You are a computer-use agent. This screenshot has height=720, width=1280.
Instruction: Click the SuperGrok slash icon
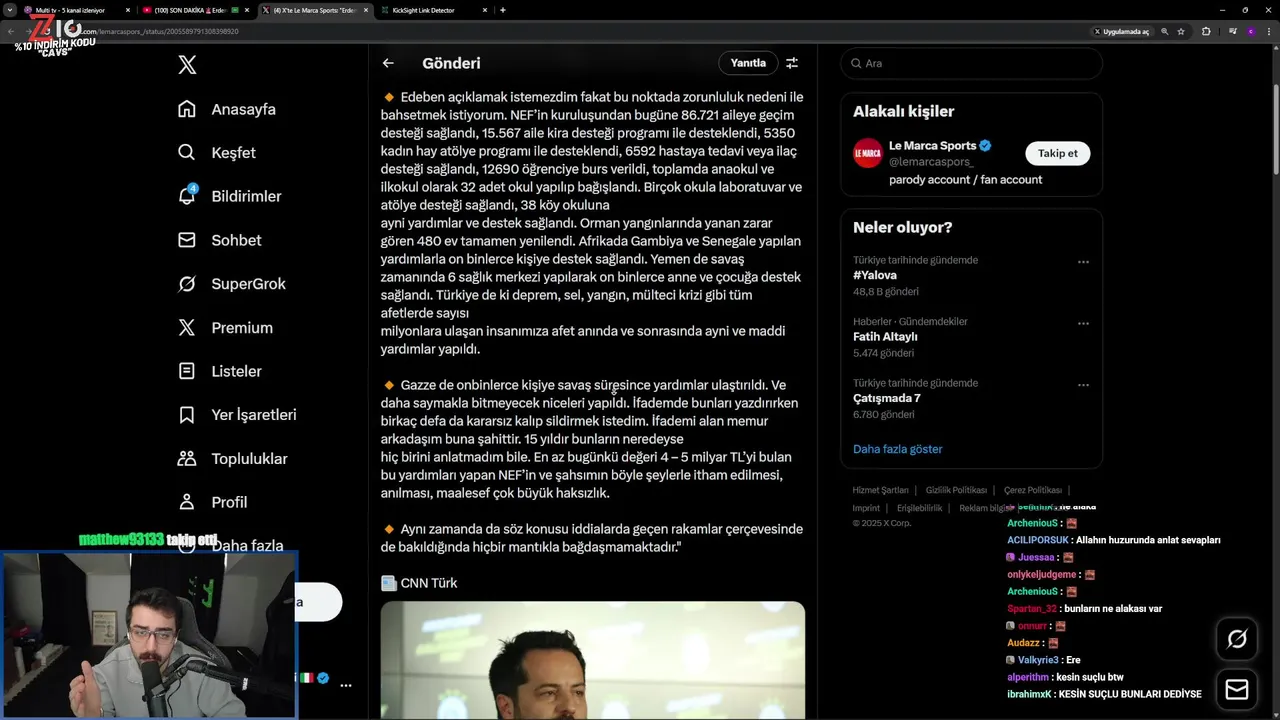point(187,284)
